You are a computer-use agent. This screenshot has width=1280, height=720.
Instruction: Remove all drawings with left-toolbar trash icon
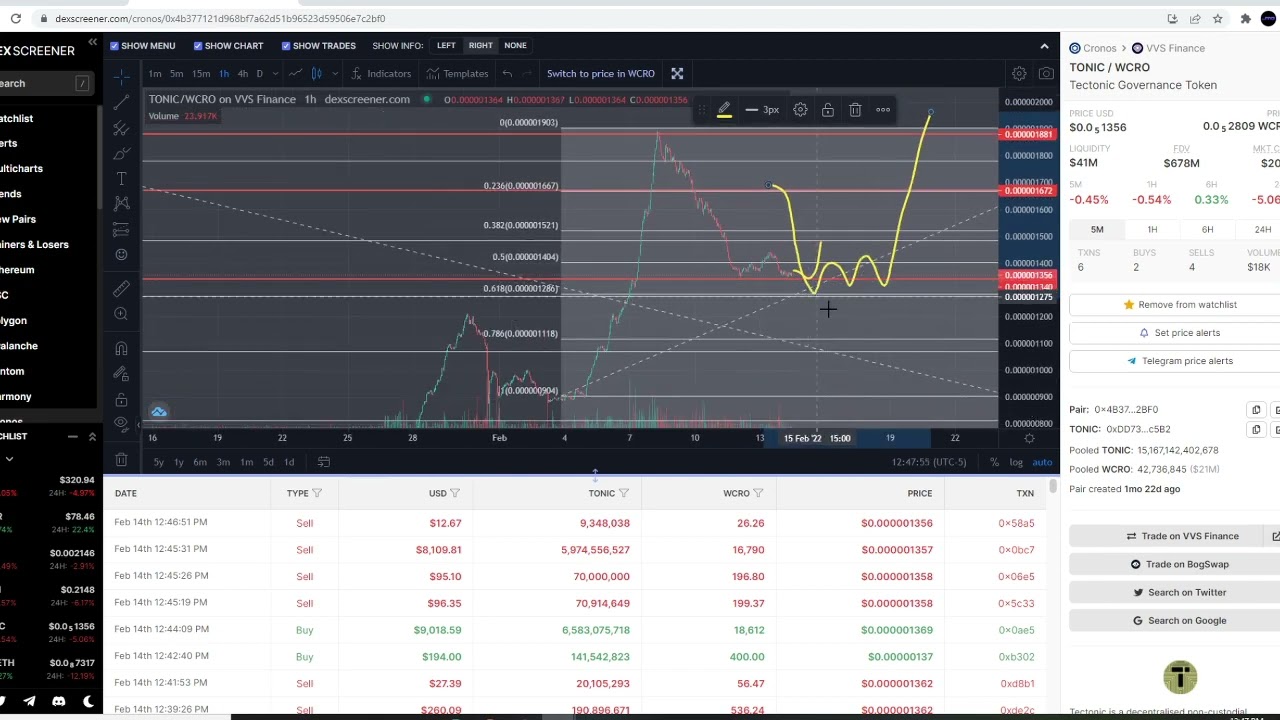(x=121, y=459)
